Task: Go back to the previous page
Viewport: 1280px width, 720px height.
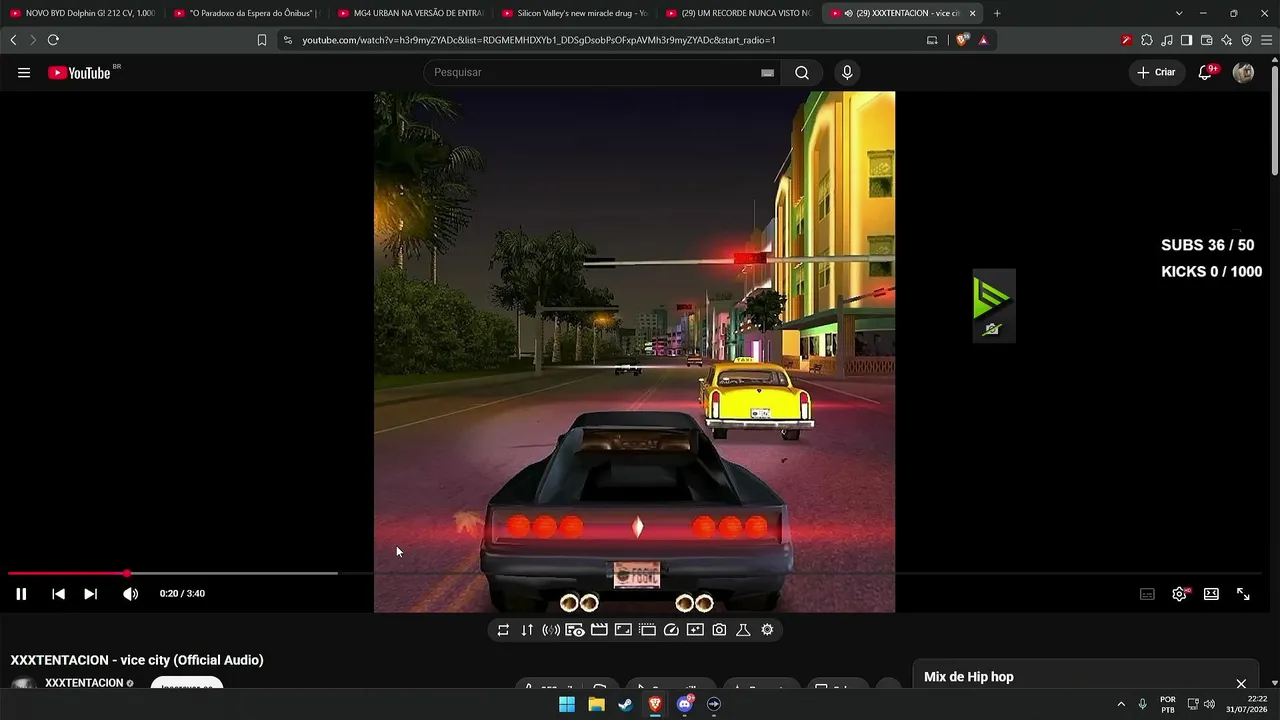Action: 13,40
